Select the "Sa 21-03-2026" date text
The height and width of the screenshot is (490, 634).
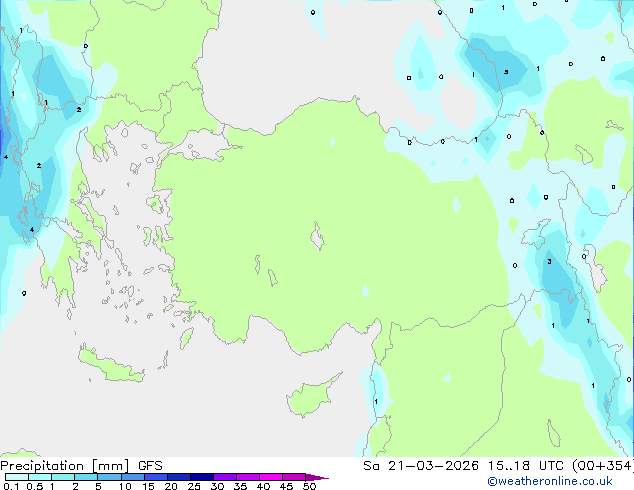(421, 466)
